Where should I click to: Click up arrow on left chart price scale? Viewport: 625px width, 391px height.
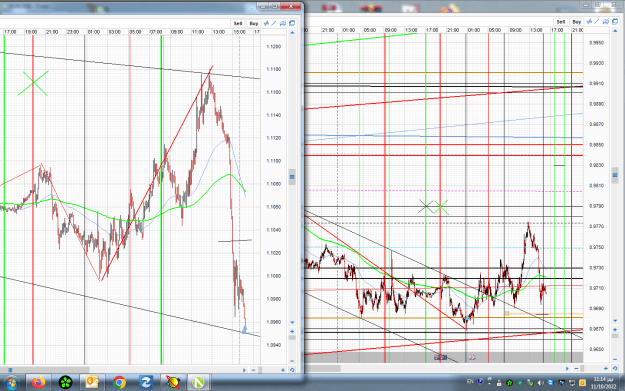(x=292, y=33)
